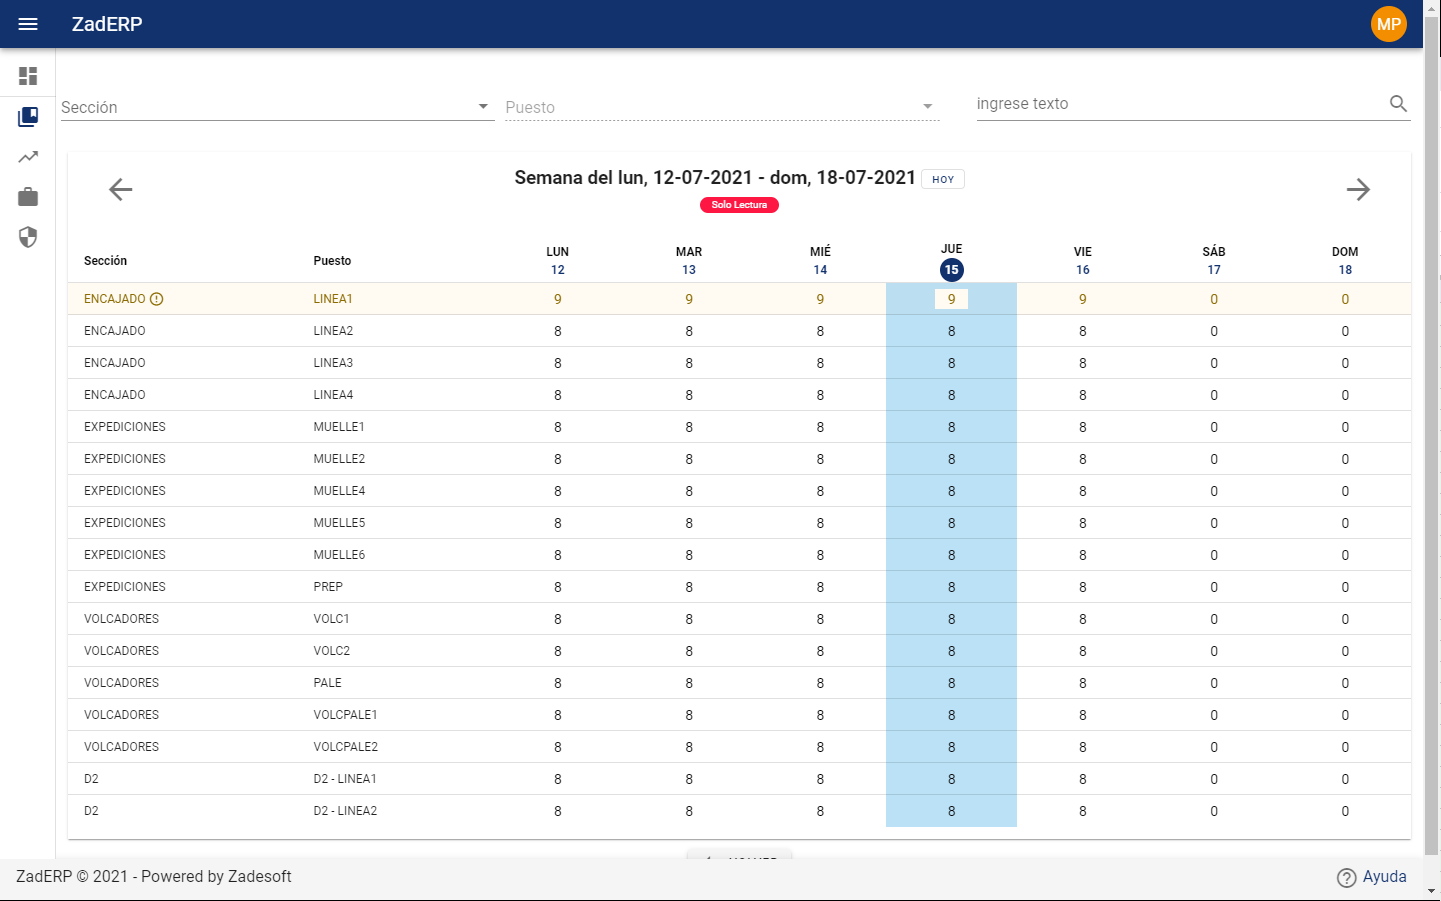The image size is (1441, 901).
Task: Click the 'ingrese texto' search field
Action: click(1180, 104)
